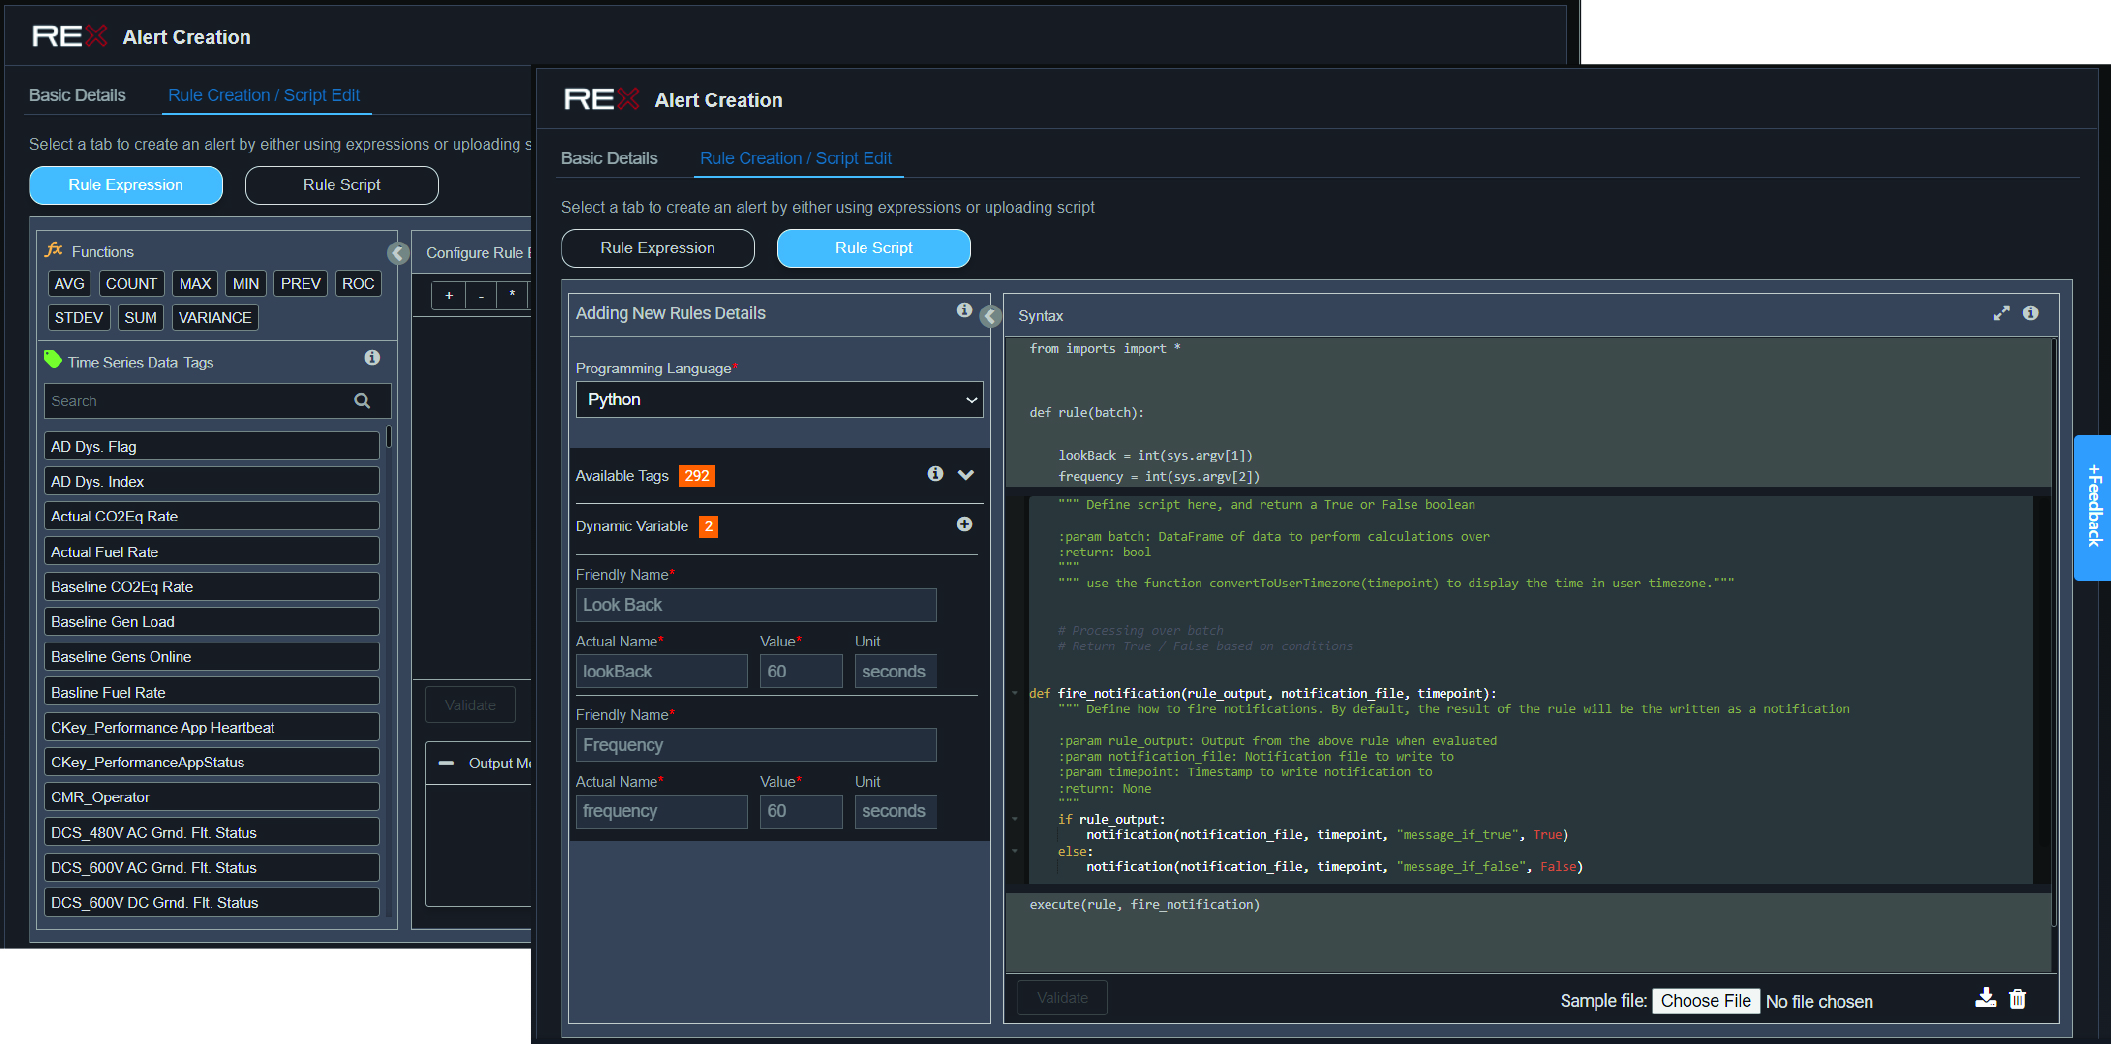Select the Rule Script option
The height and width of the screenshot is (1044, 2111).
click(x=873, y=248)
